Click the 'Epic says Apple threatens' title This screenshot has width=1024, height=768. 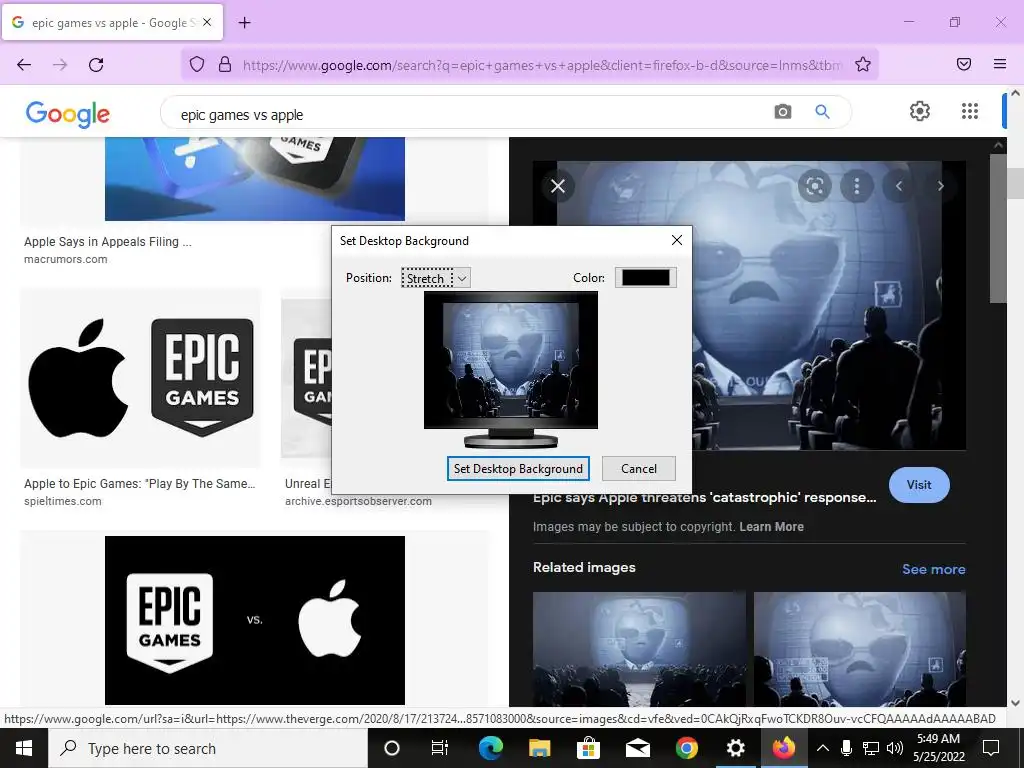click(704, 498)
